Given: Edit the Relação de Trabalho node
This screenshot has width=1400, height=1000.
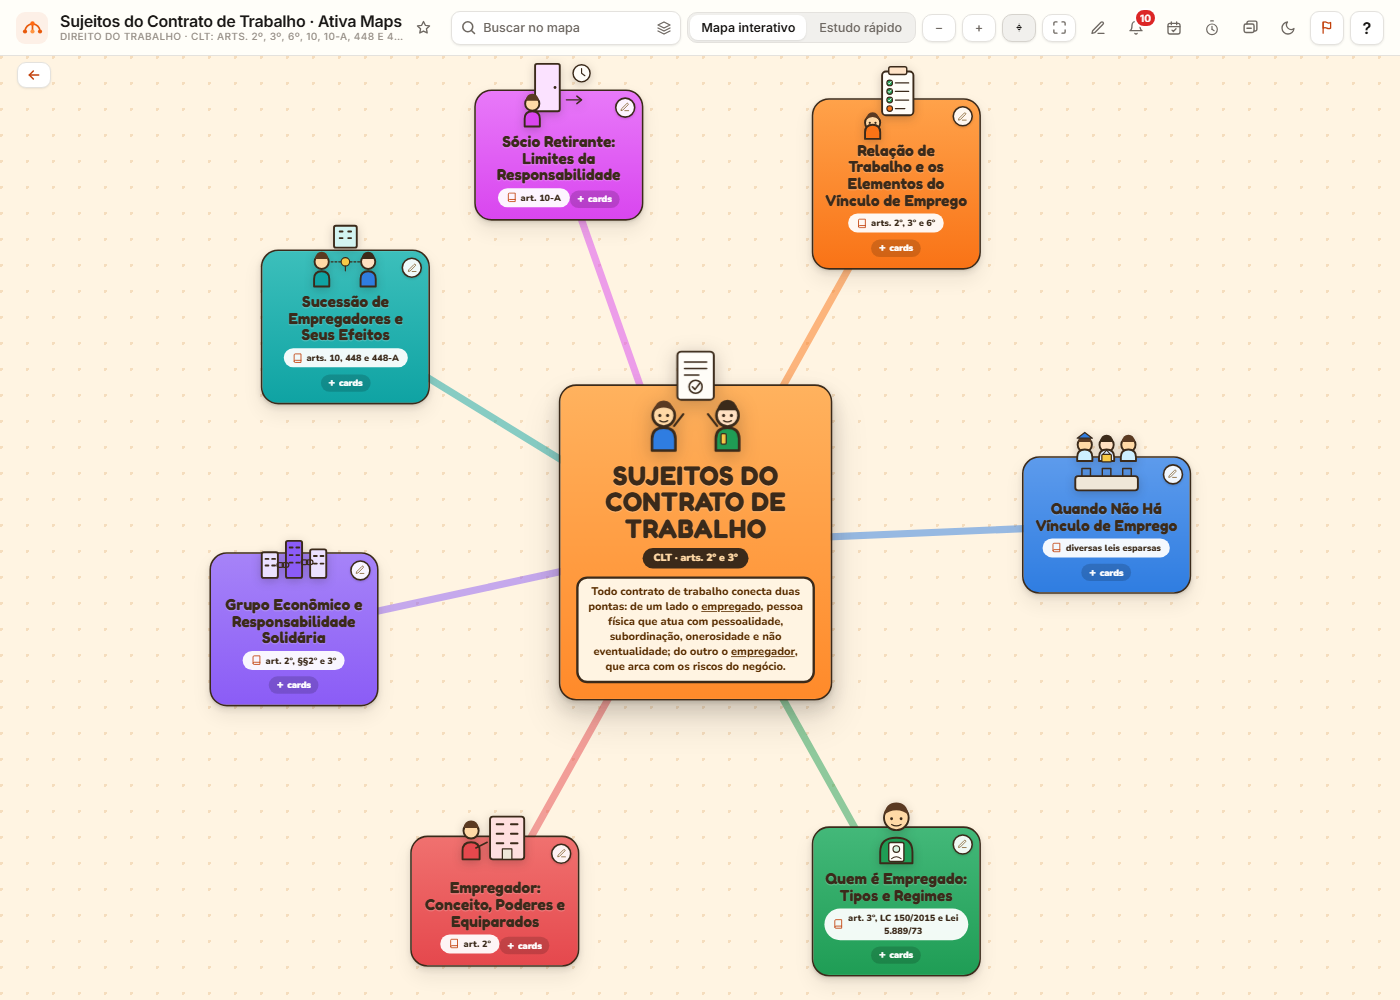Looking at the screenshot, I should pos(962,116).
